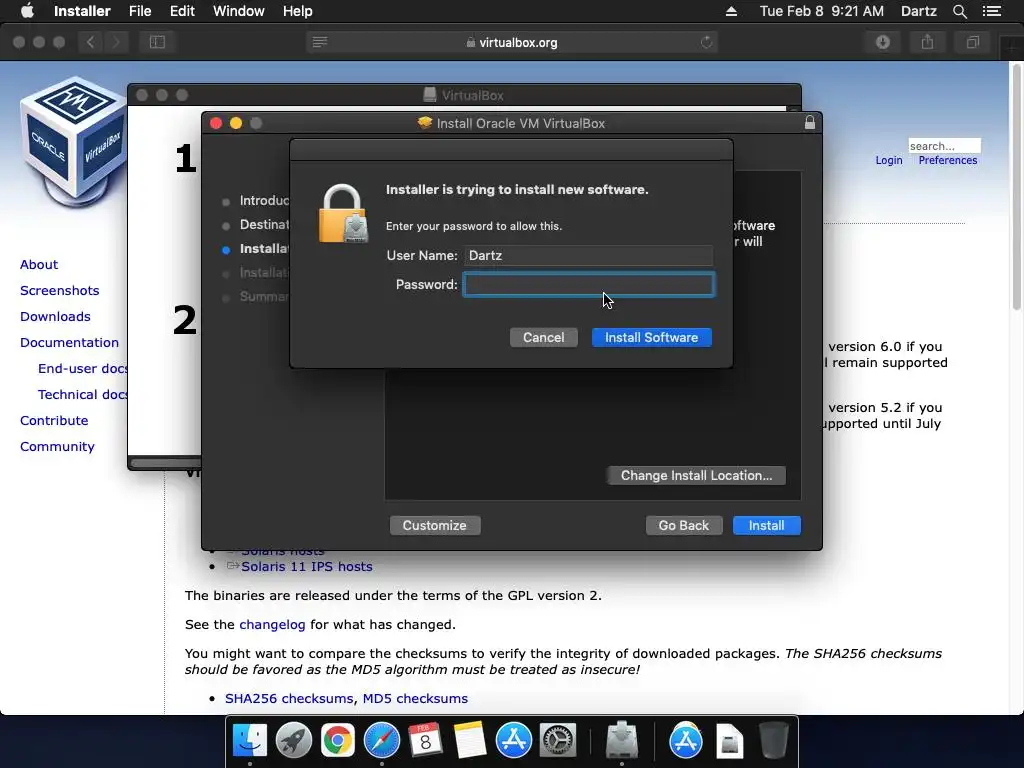The image size is (1024, 768).
Task: Toggle Safari sidebar button
Action: 157,42
